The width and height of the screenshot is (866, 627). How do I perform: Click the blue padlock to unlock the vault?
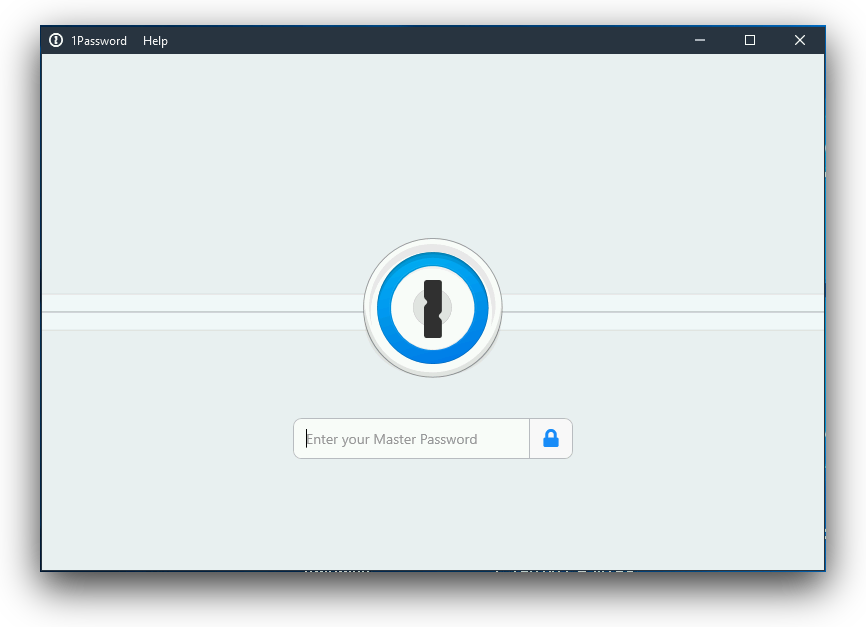550,438
